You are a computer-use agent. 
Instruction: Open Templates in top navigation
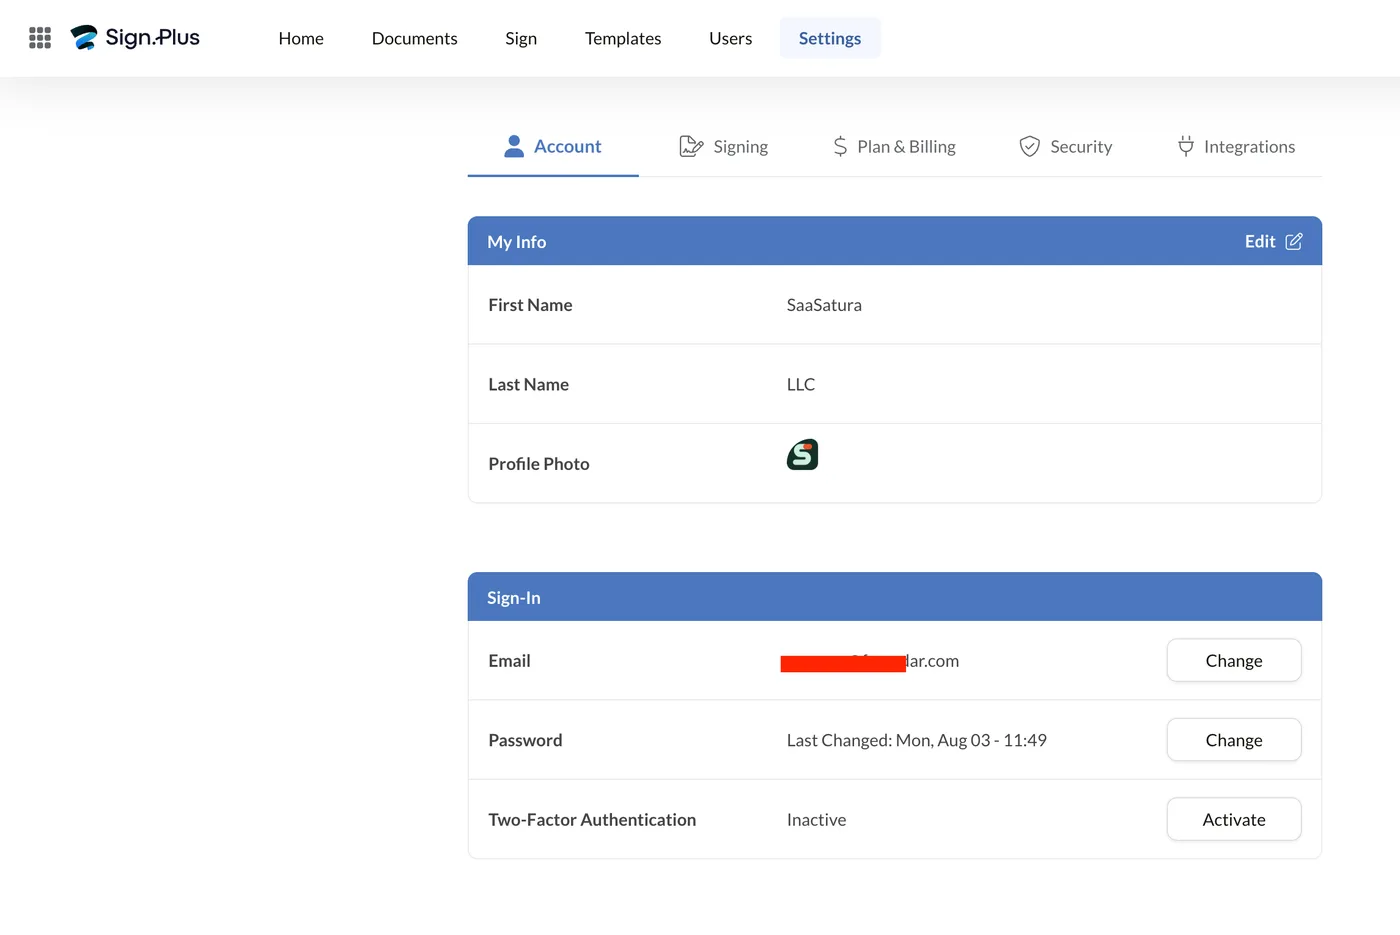coord(623,38)
